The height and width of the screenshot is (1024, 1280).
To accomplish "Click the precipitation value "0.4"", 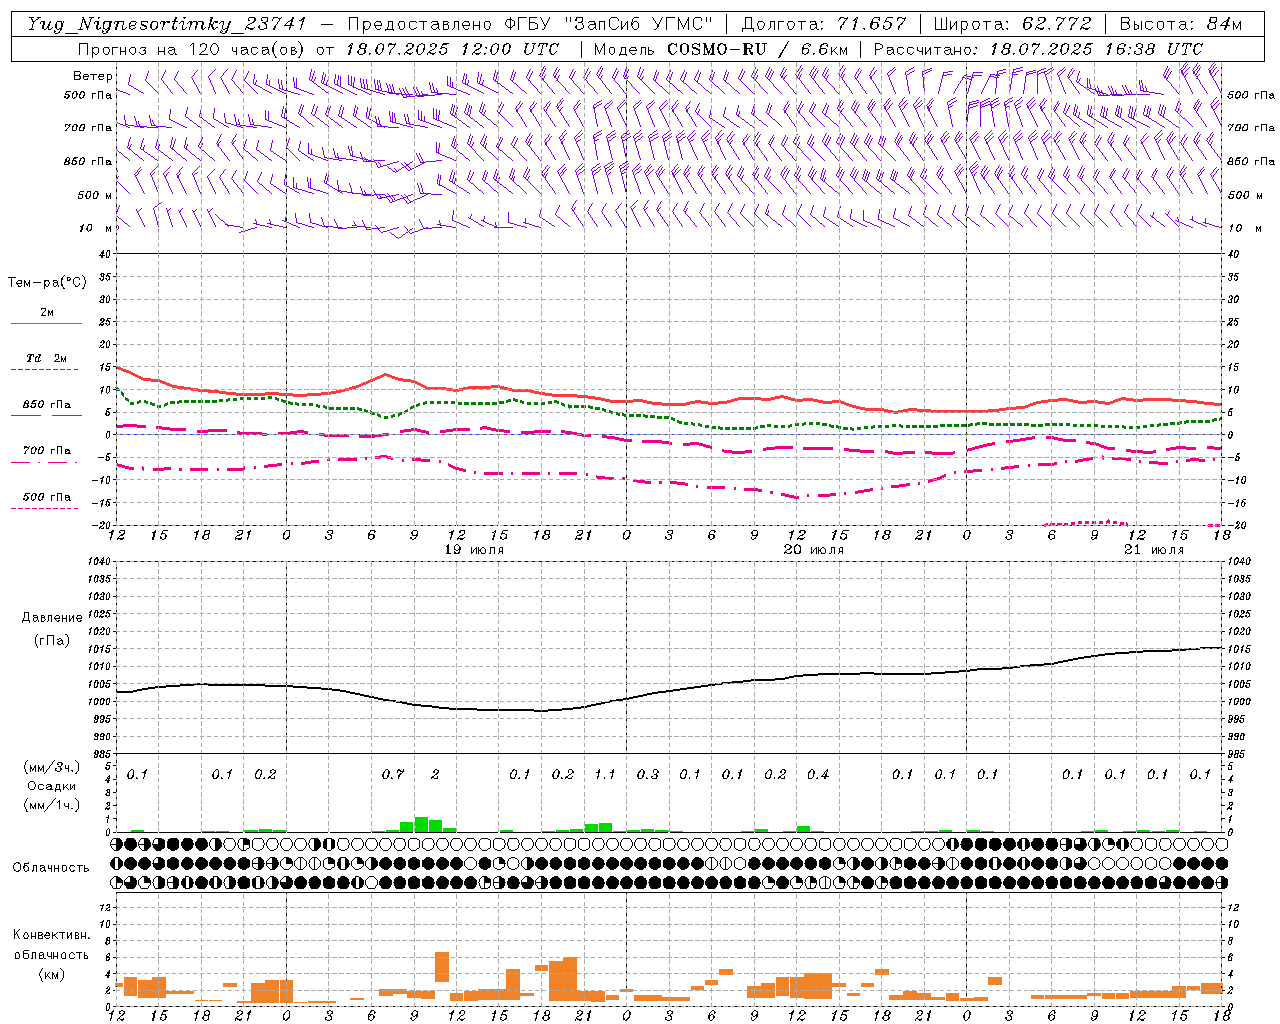I will click(x=818, y=775).
